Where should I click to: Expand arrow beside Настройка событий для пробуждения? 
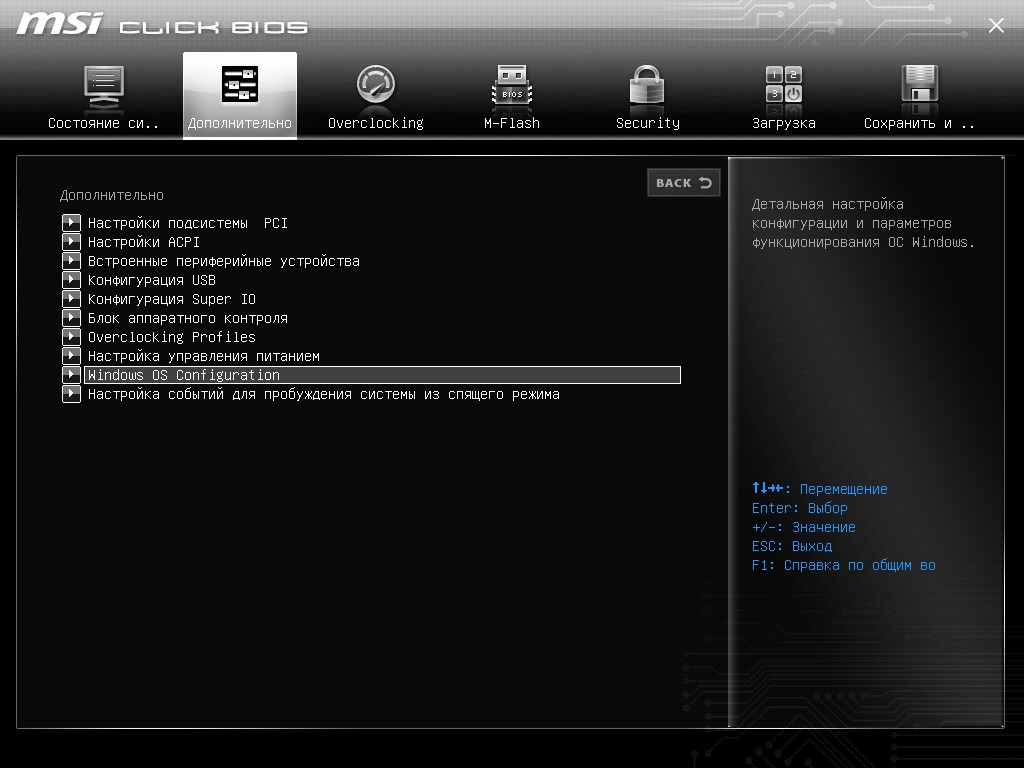(71, 394)
